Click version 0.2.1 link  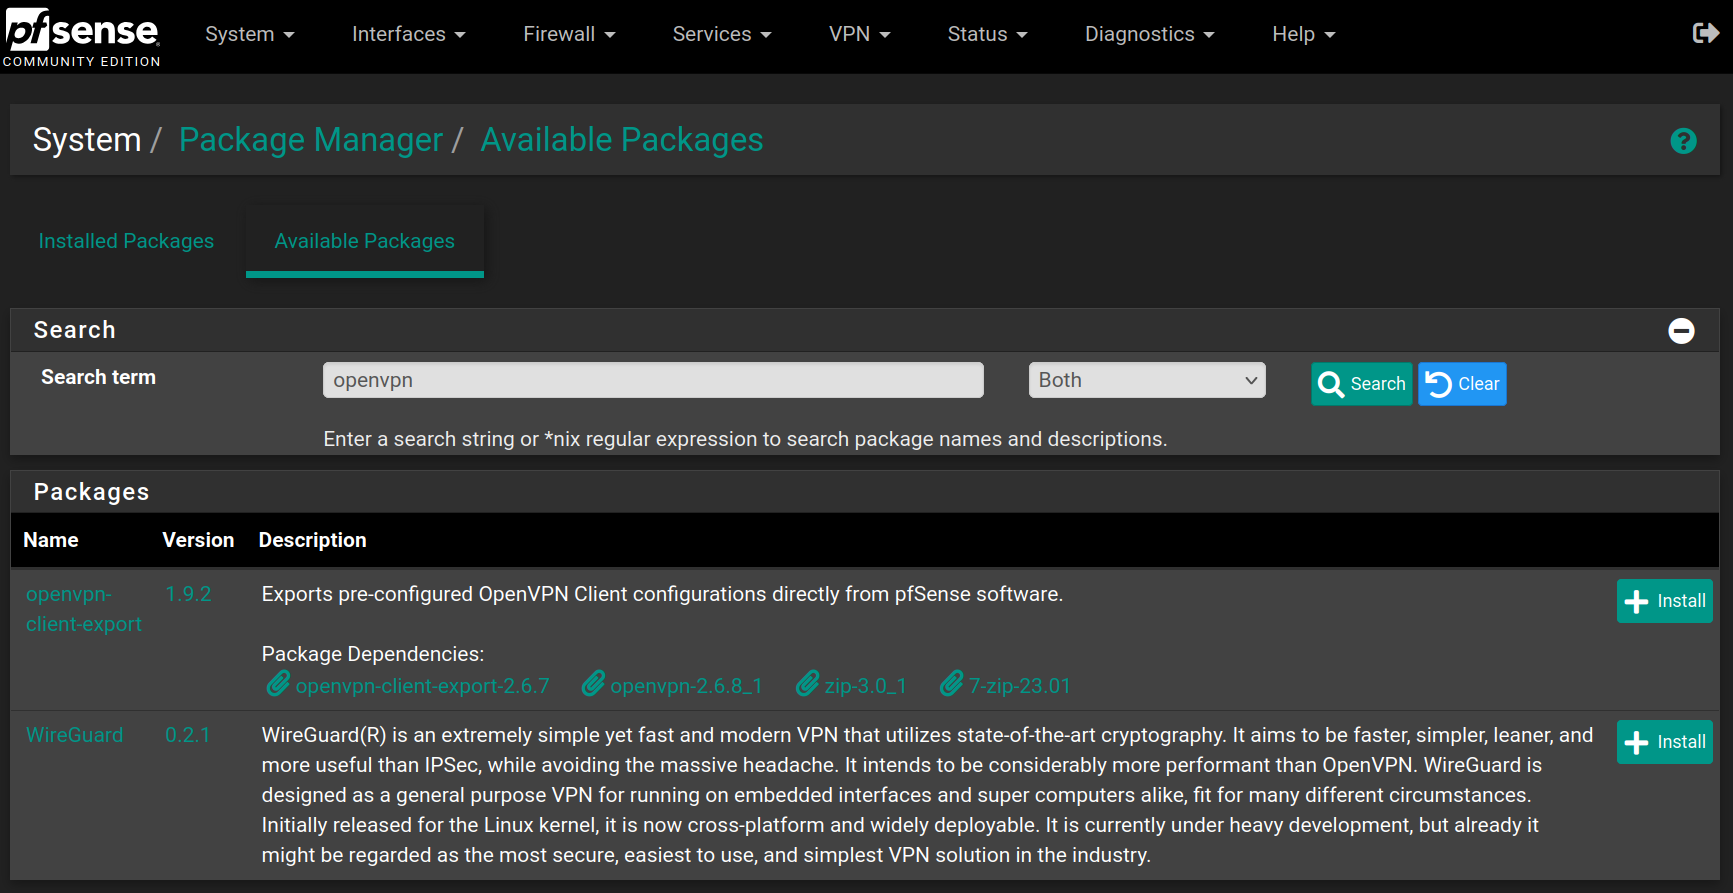(x=188, y=735)
